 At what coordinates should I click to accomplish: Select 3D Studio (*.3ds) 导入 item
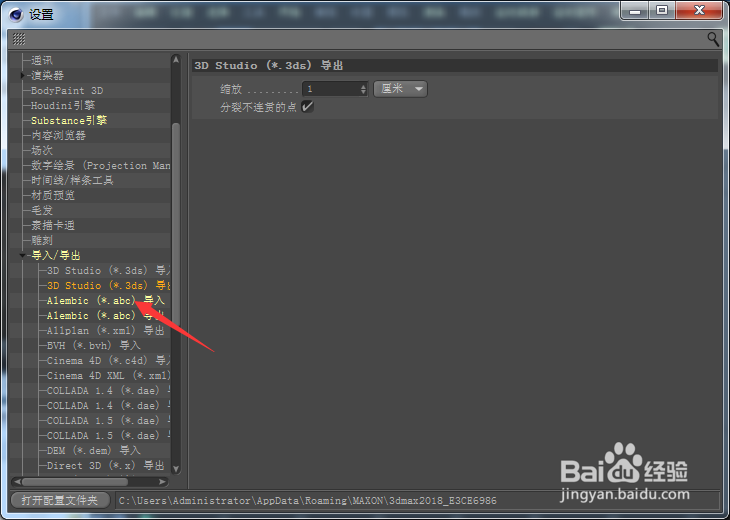(108, 270)
